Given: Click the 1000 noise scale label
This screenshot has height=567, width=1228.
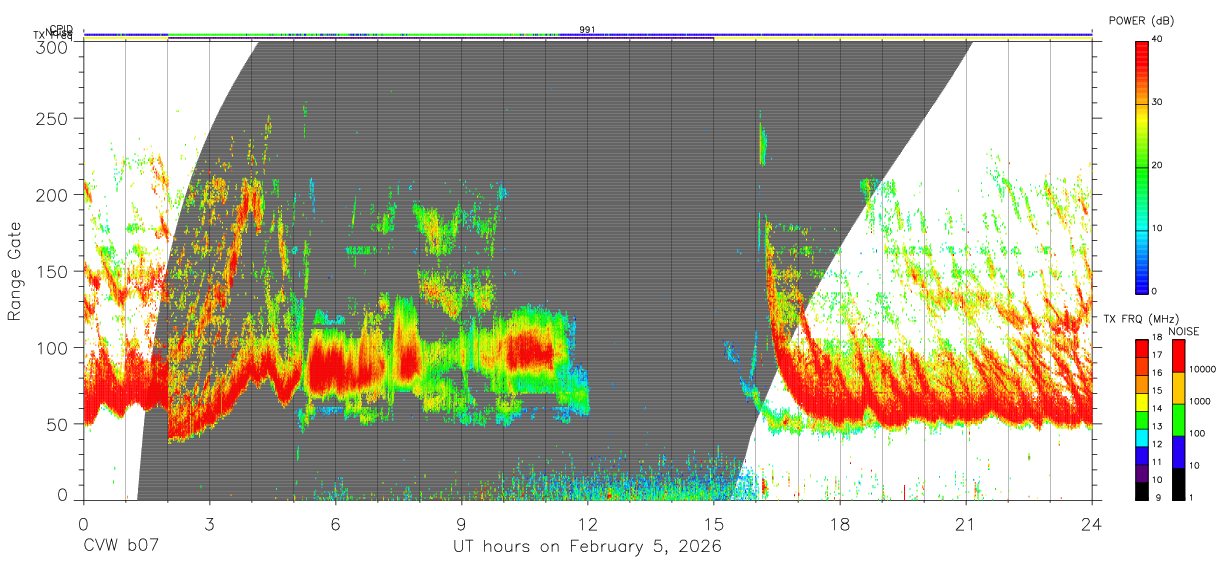Looking at the screenshot, I should 1199,401.
